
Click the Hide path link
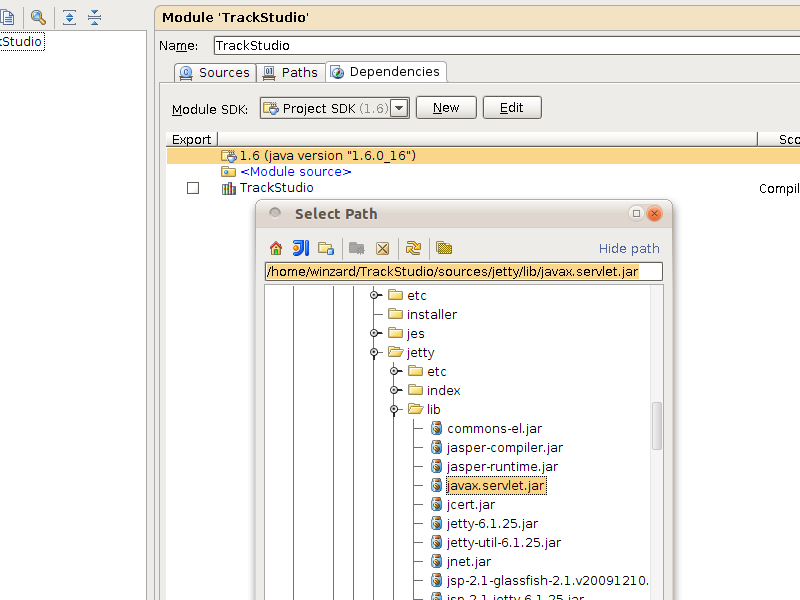tap(629, 248)
